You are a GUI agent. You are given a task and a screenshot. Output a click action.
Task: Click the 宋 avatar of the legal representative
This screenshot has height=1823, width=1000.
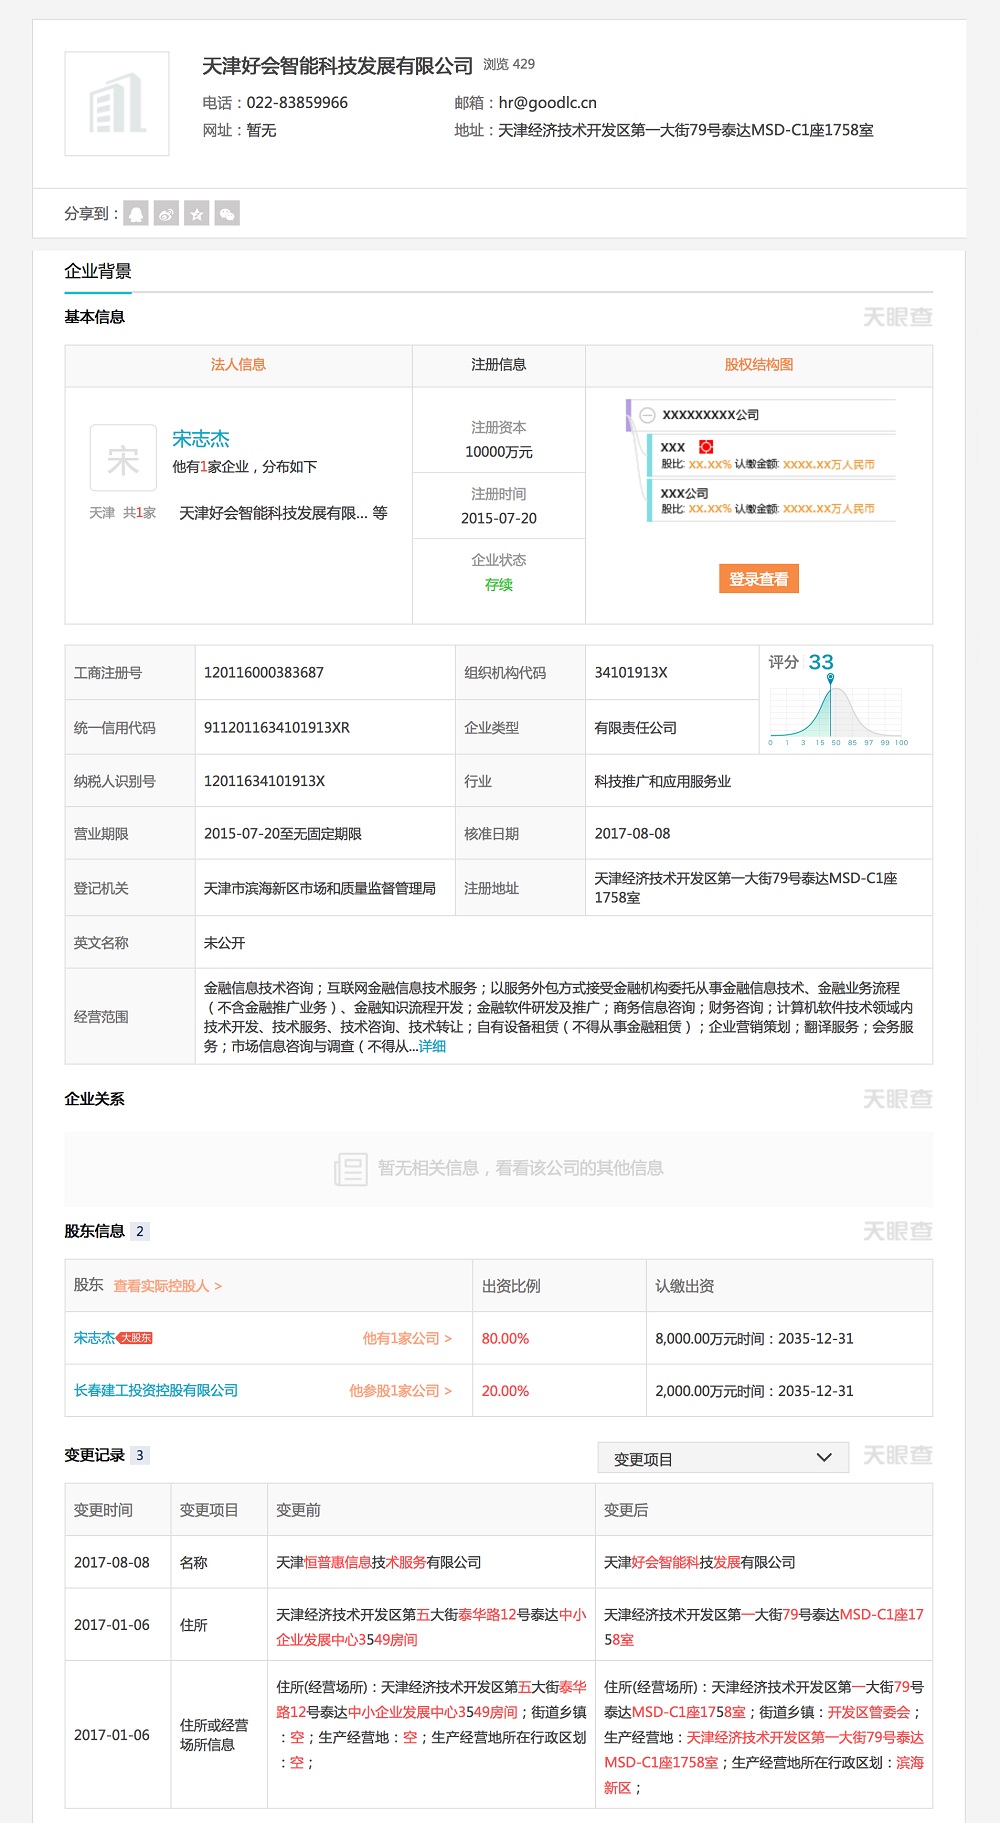(x=123, y=458)
